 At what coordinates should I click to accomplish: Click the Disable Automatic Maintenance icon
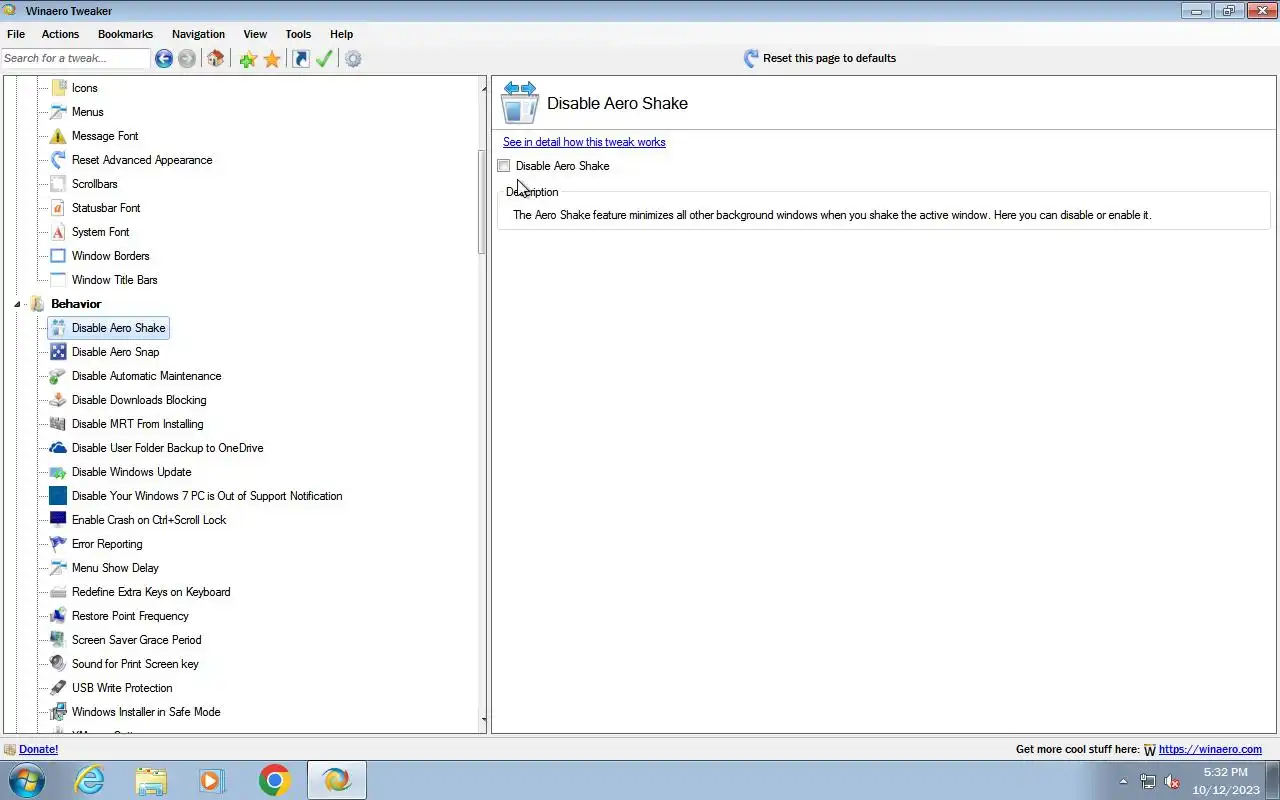tap(58, 376)
